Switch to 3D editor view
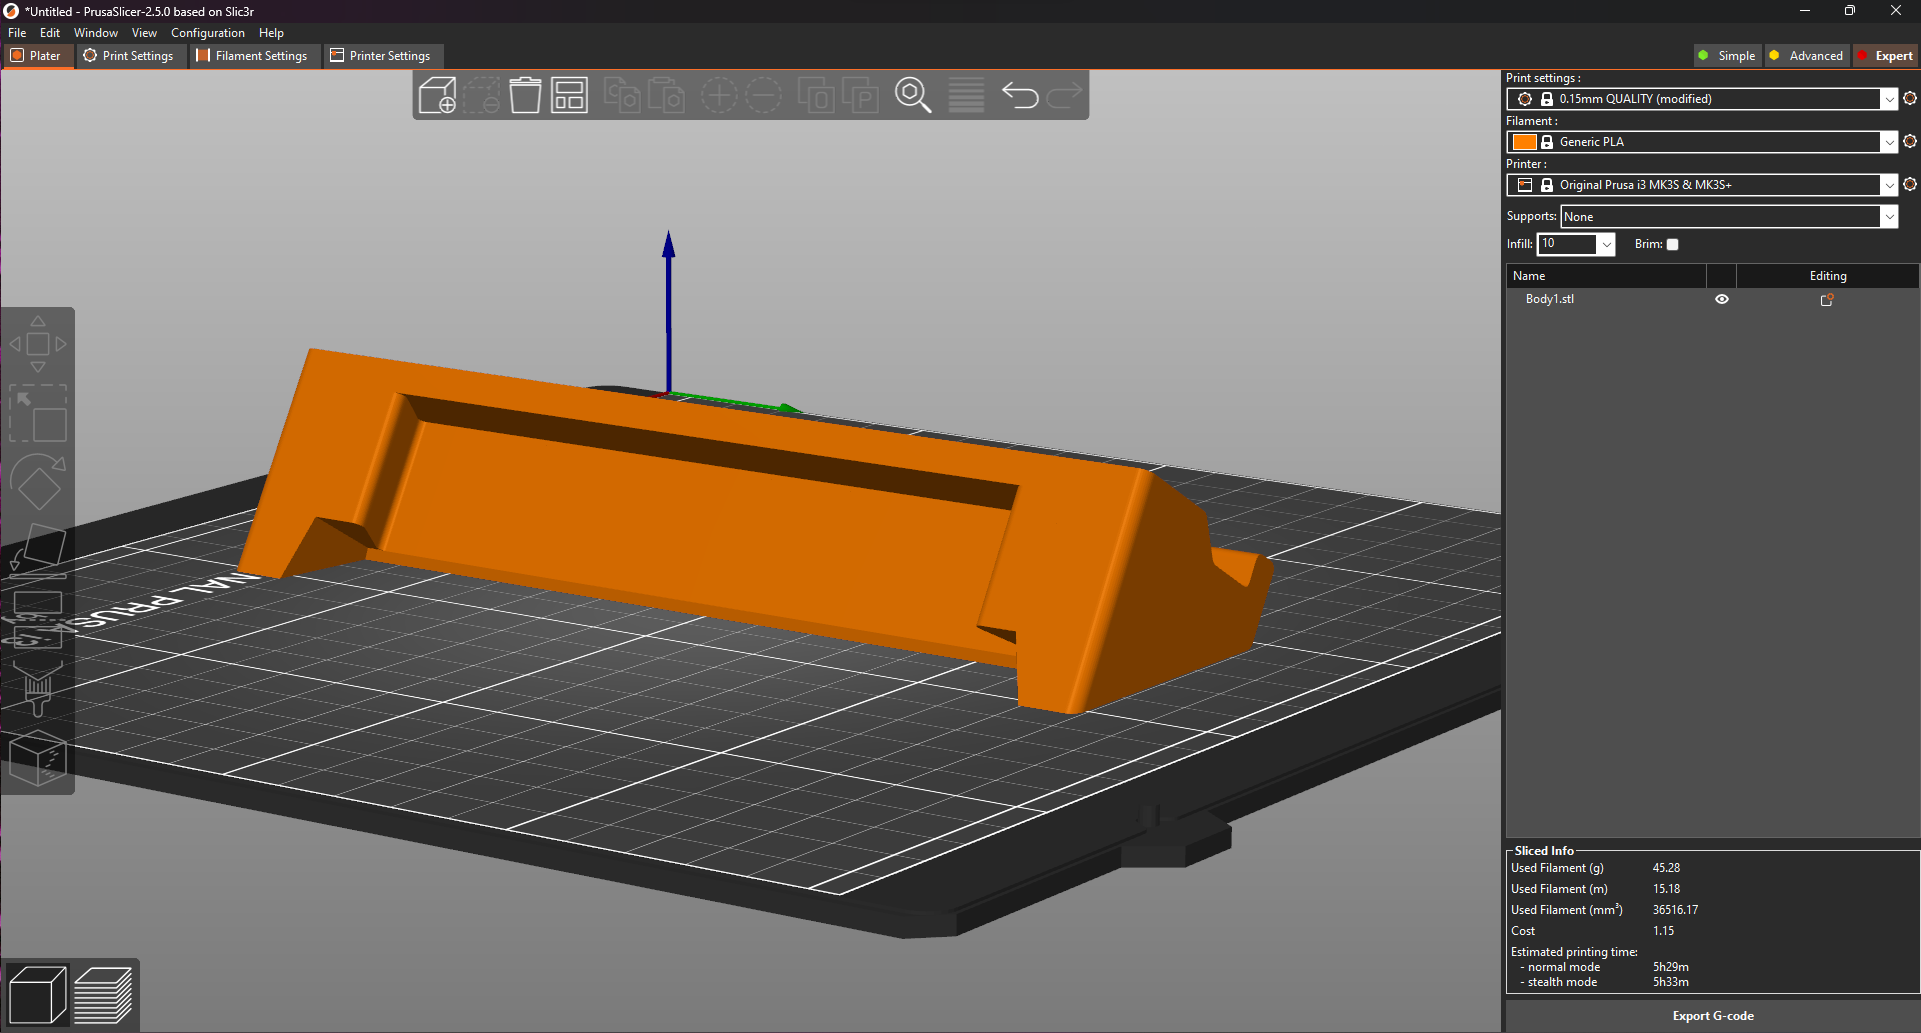The width and height of the screenshot is (1921, 1033). (x=37, y=995)
